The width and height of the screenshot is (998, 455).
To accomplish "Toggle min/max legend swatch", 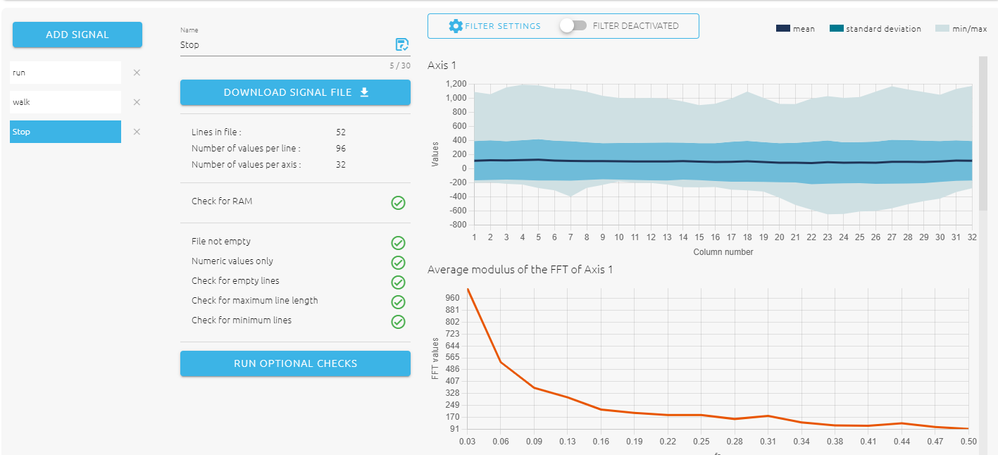I will [942, 29].
